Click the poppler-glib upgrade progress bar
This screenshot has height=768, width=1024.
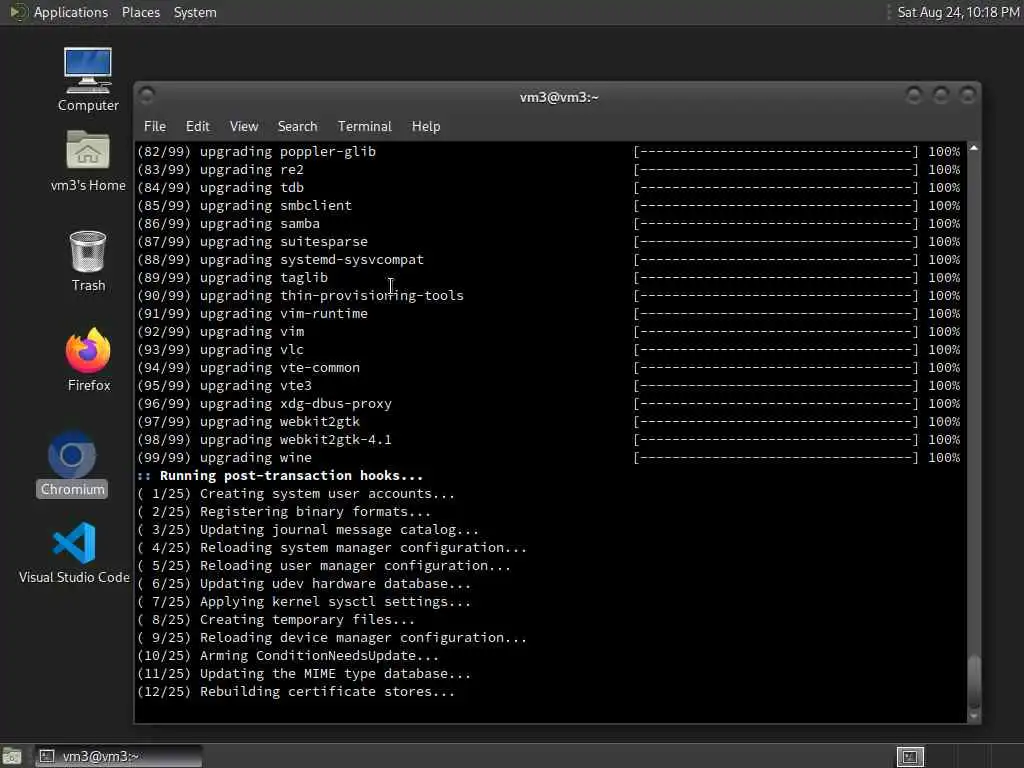(x=776, y=152)
